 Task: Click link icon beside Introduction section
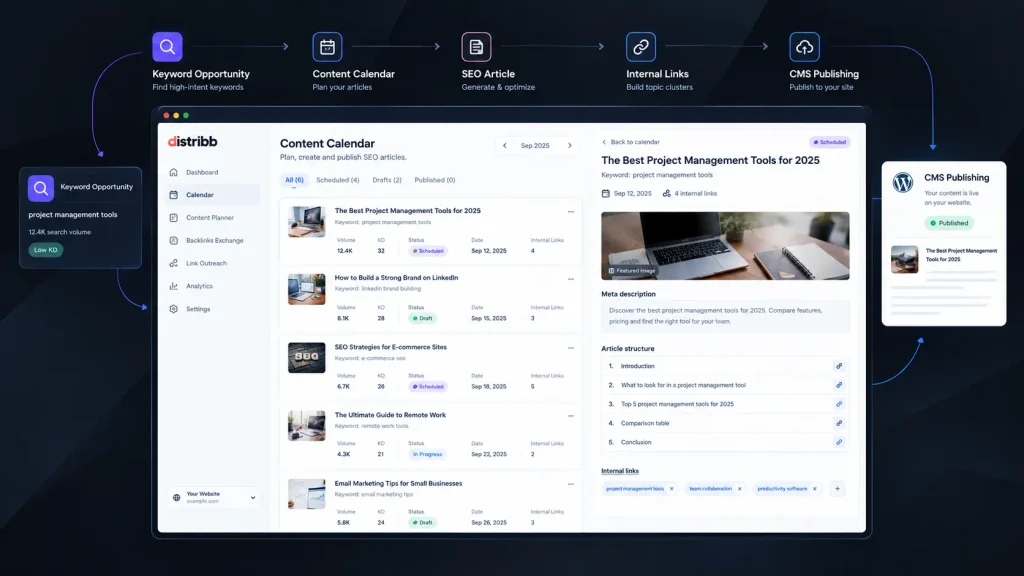[839, 366]
